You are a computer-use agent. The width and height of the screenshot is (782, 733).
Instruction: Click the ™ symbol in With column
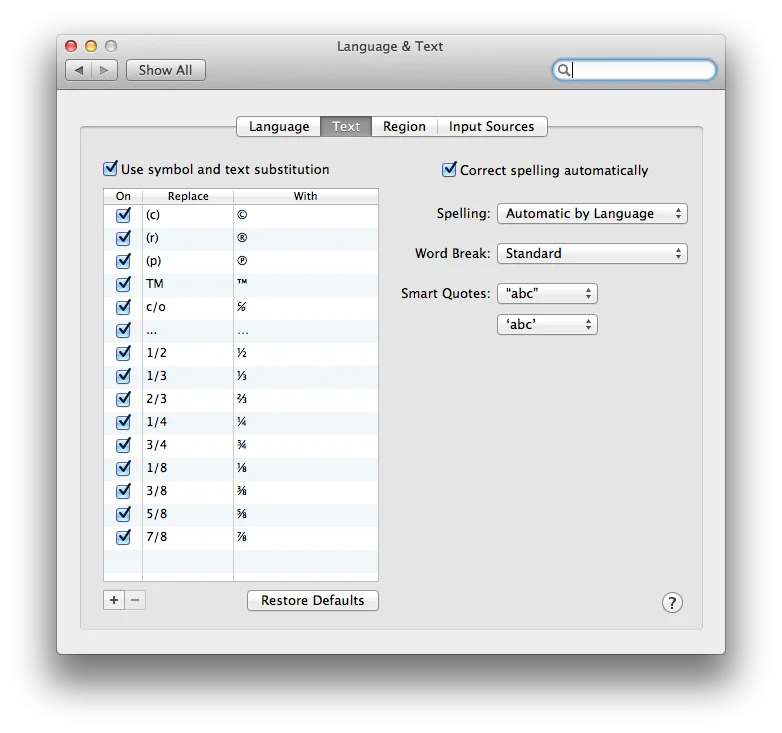click(242, 282)
